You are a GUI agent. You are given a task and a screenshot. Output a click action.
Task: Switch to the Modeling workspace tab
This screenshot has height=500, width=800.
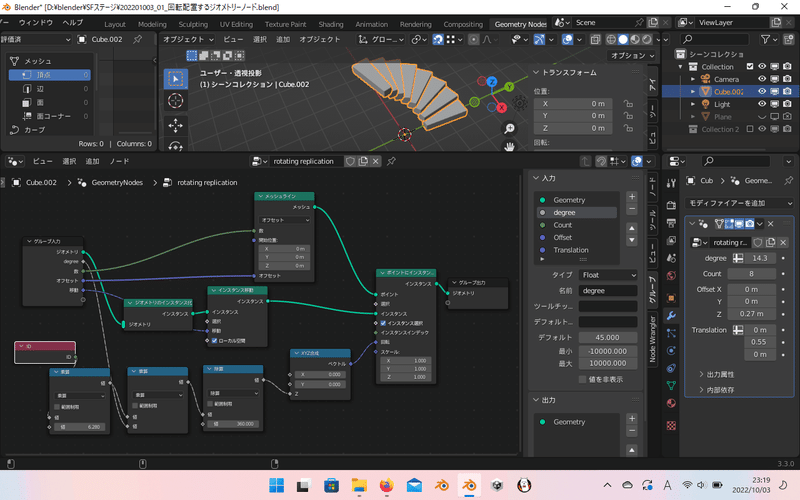pos(152,24)
